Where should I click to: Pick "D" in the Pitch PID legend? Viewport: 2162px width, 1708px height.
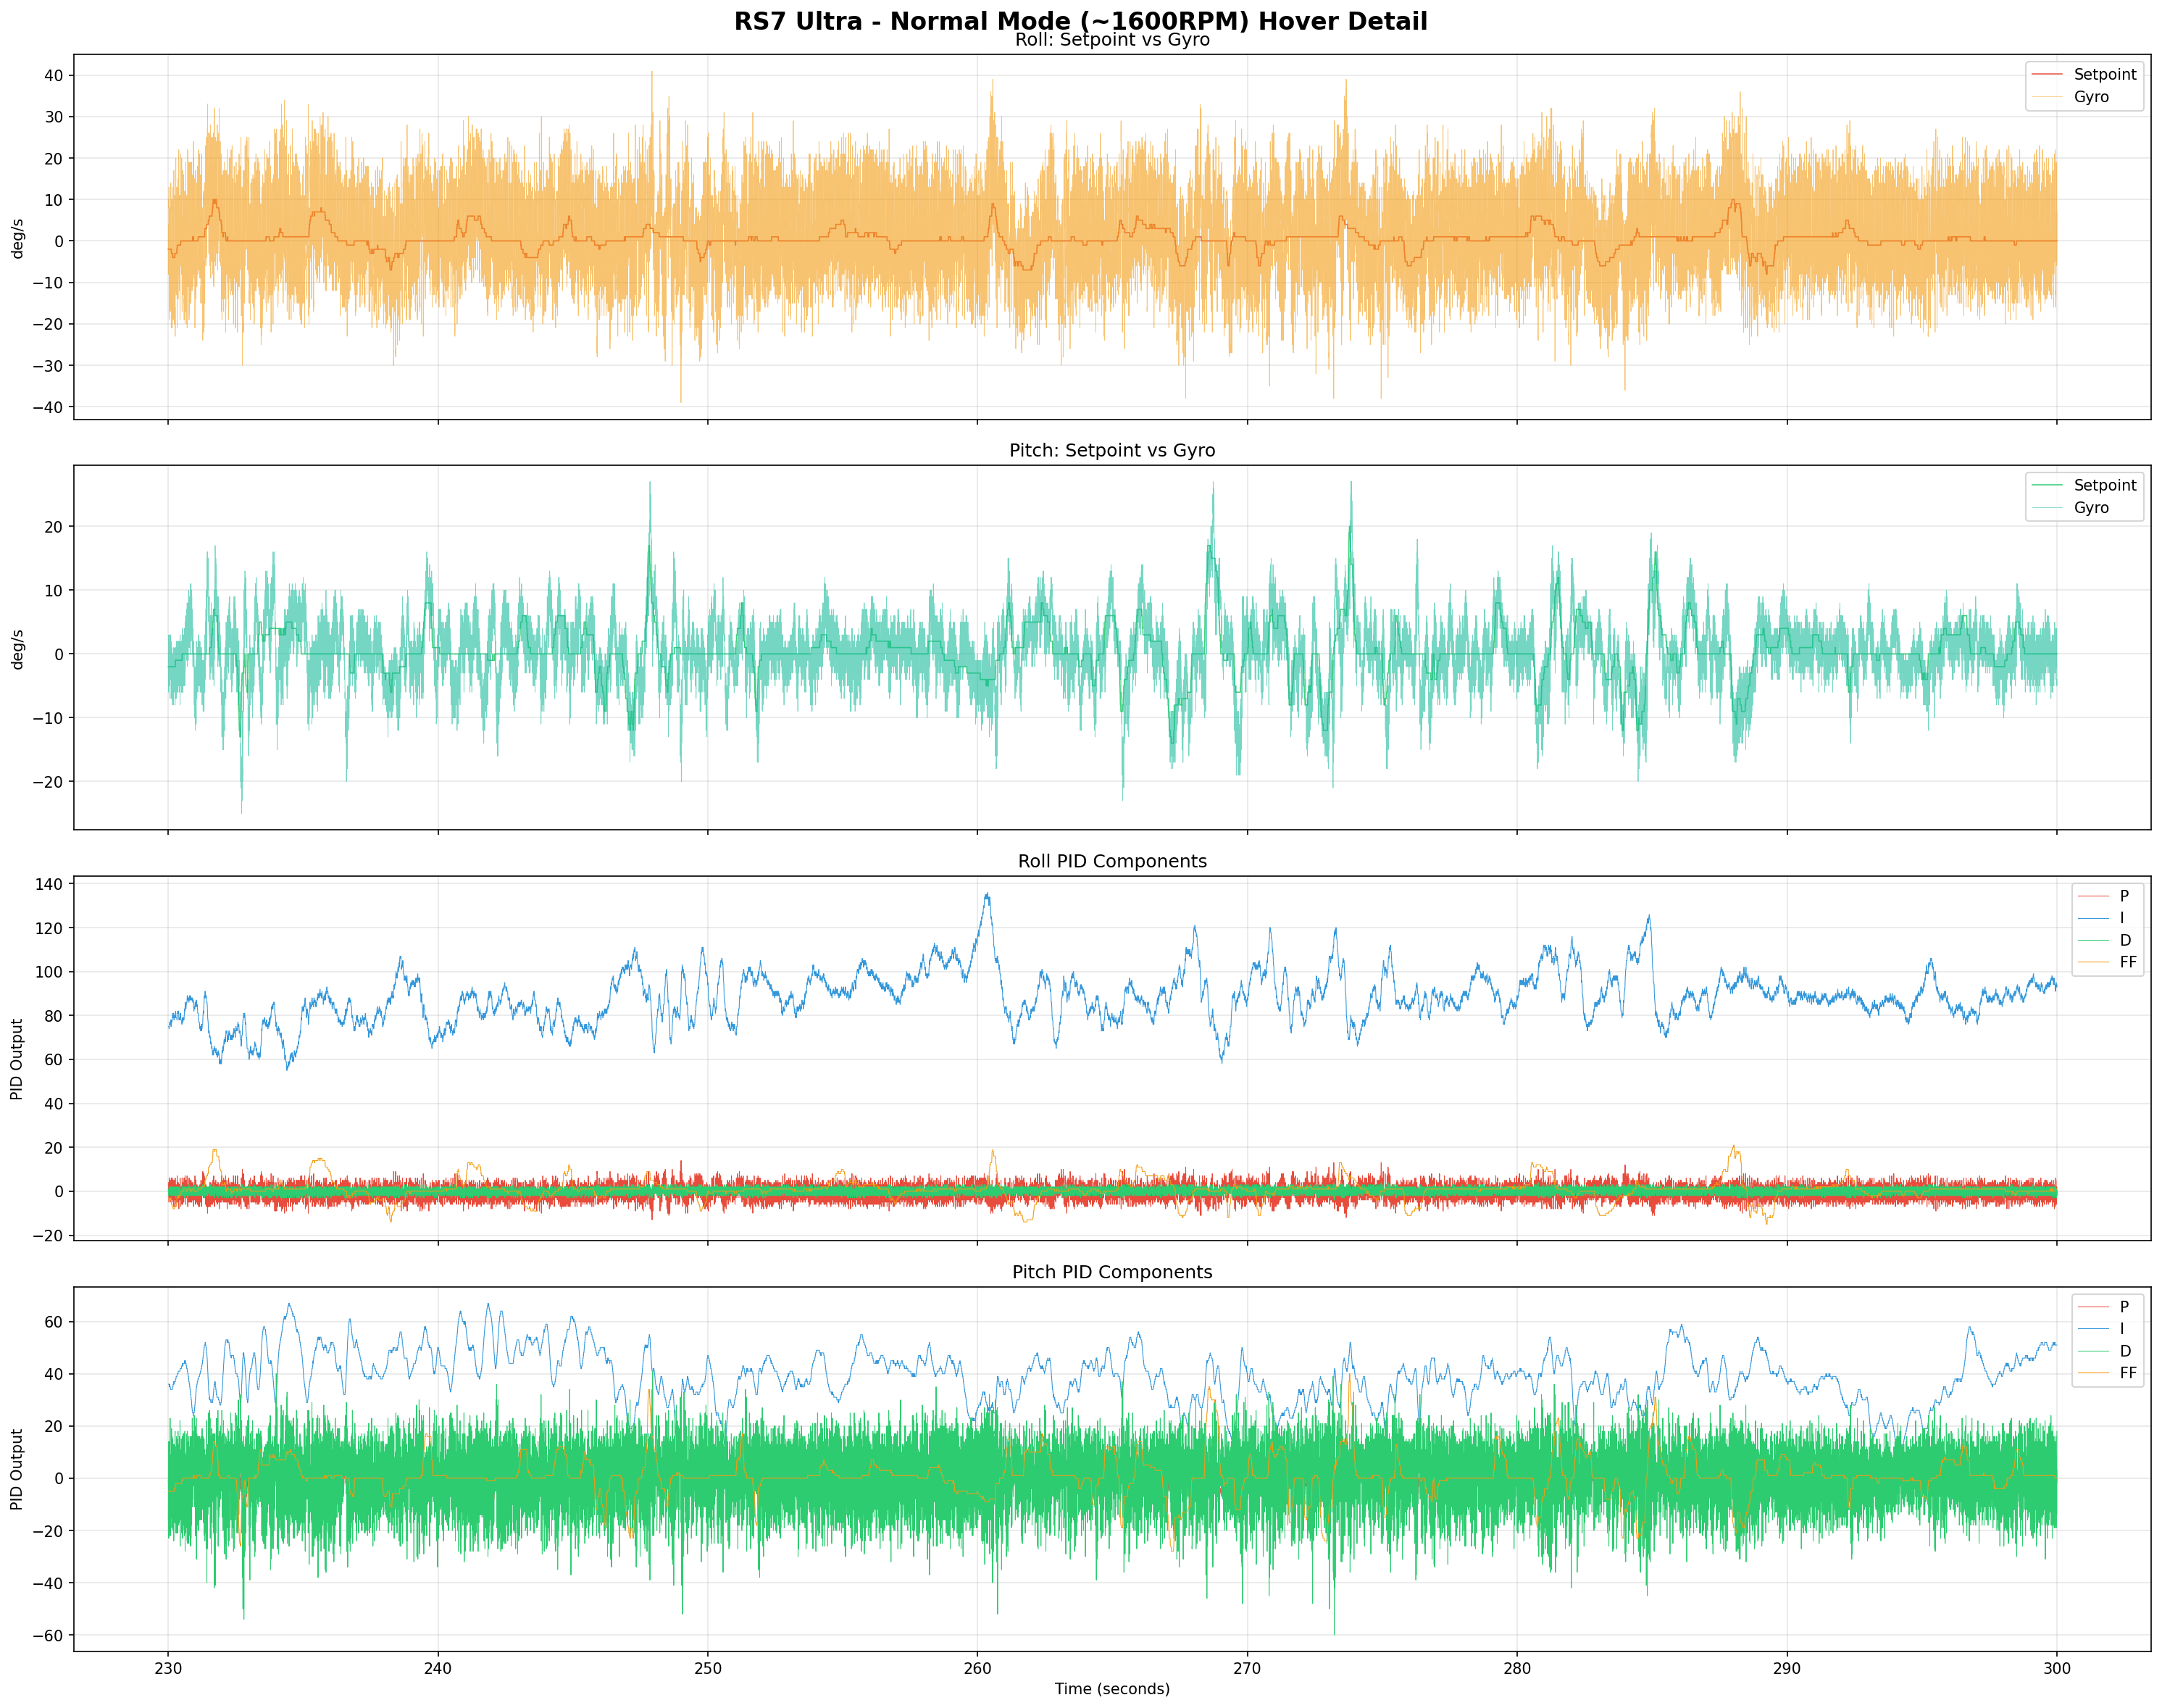coord(2125,1351)
